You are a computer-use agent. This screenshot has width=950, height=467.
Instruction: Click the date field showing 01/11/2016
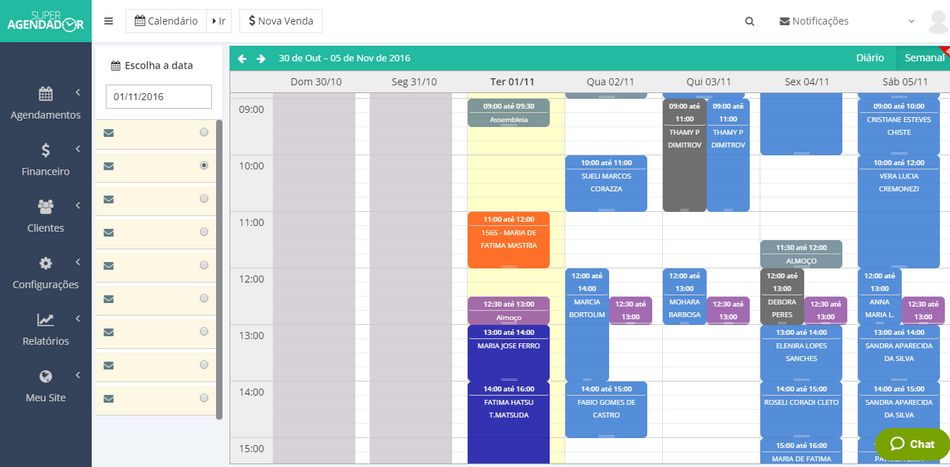click(x=159, y=96)
